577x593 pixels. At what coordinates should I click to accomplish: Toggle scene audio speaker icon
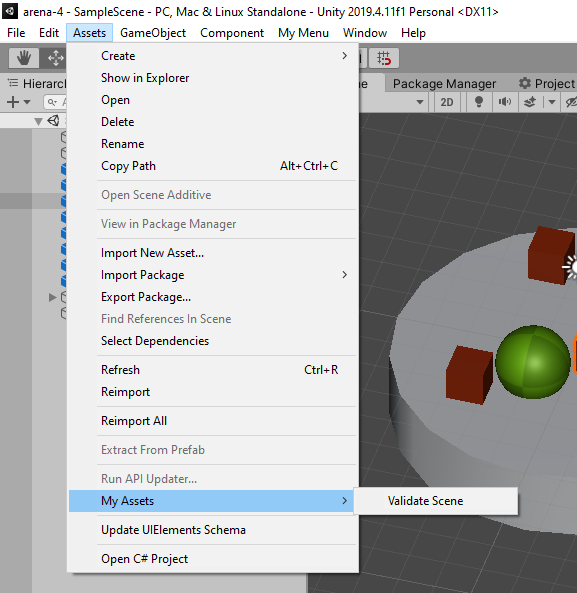pyautogui.click(x=504, y=102)
